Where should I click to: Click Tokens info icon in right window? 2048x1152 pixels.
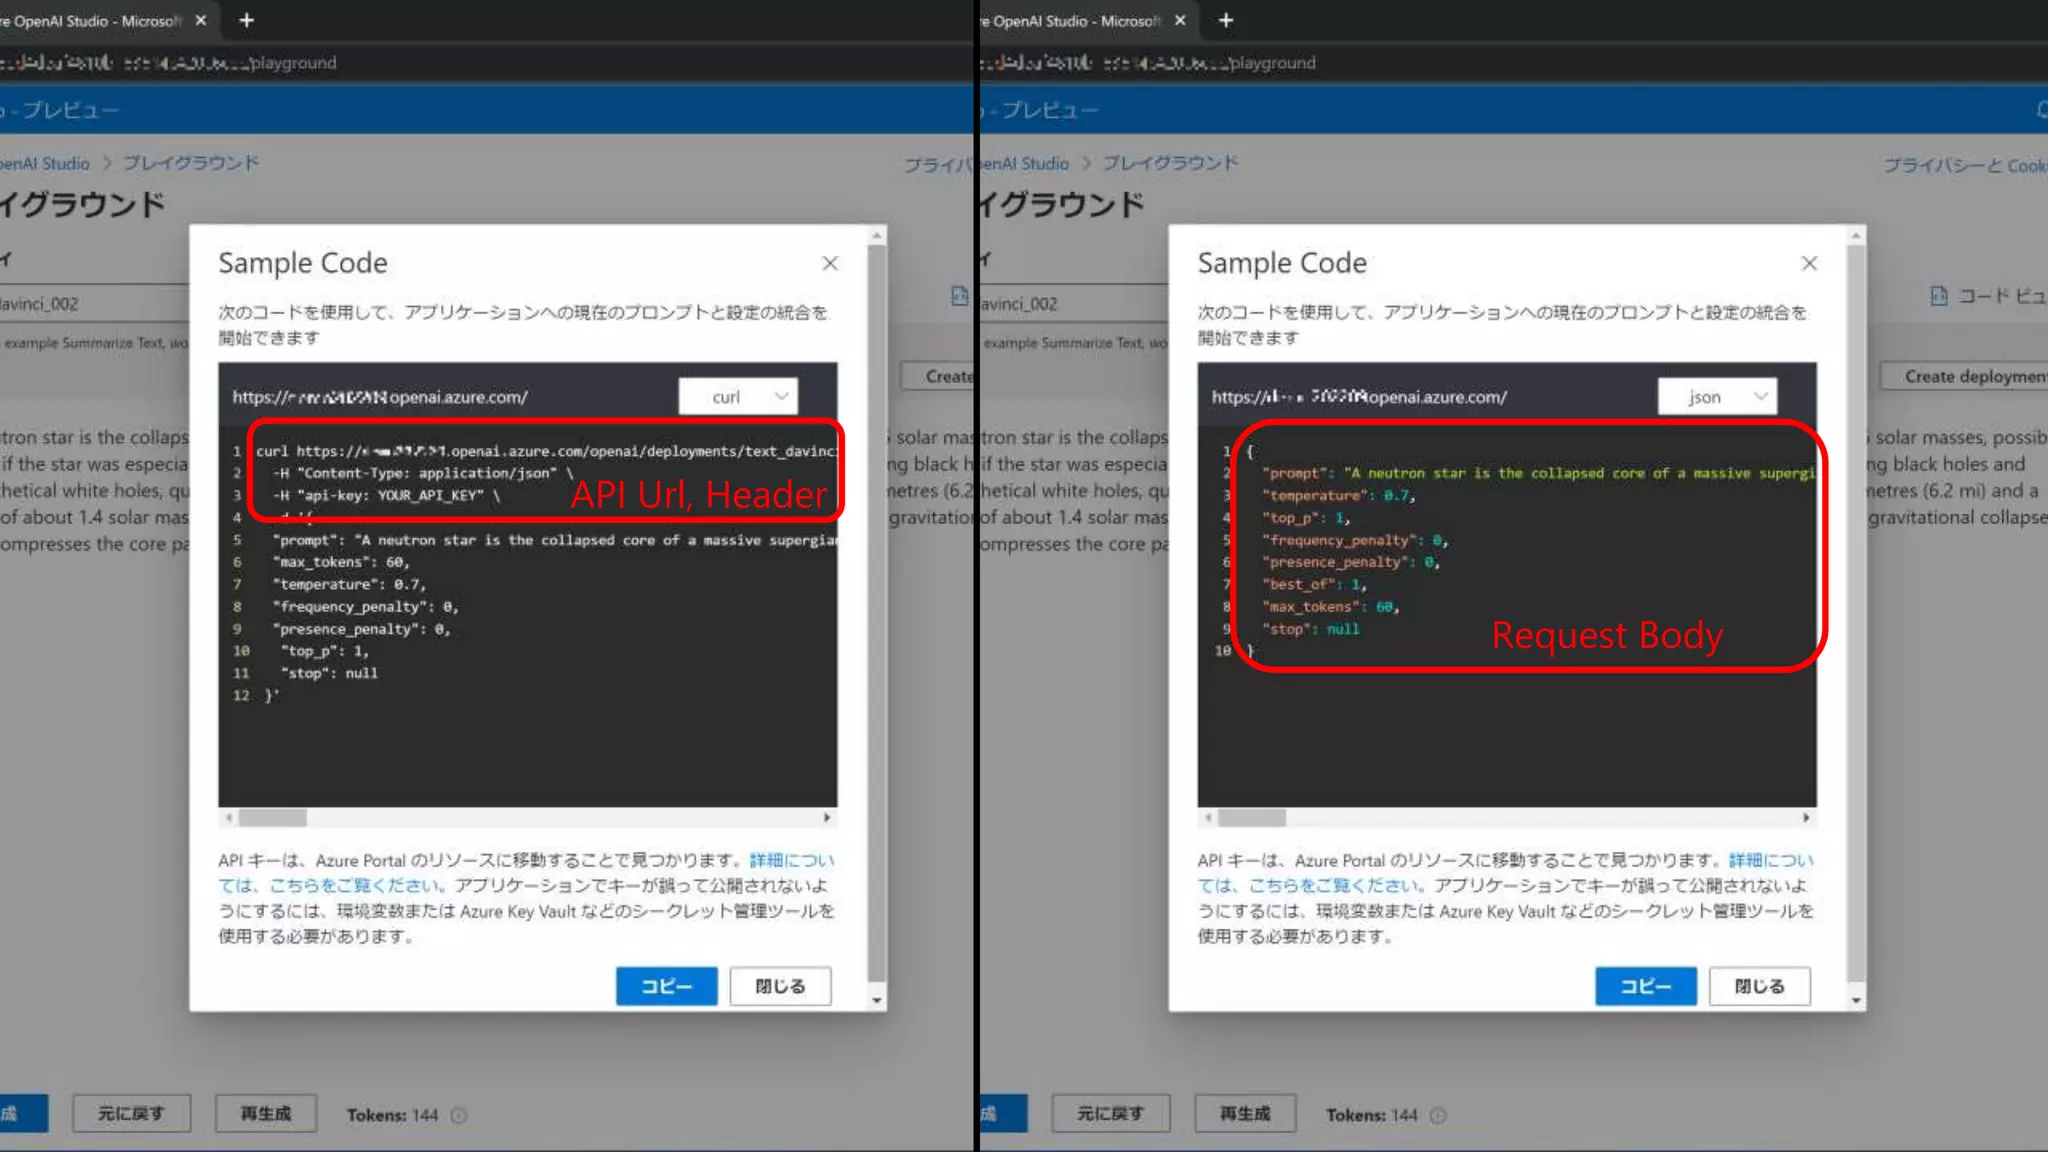coord(1437,1115)
